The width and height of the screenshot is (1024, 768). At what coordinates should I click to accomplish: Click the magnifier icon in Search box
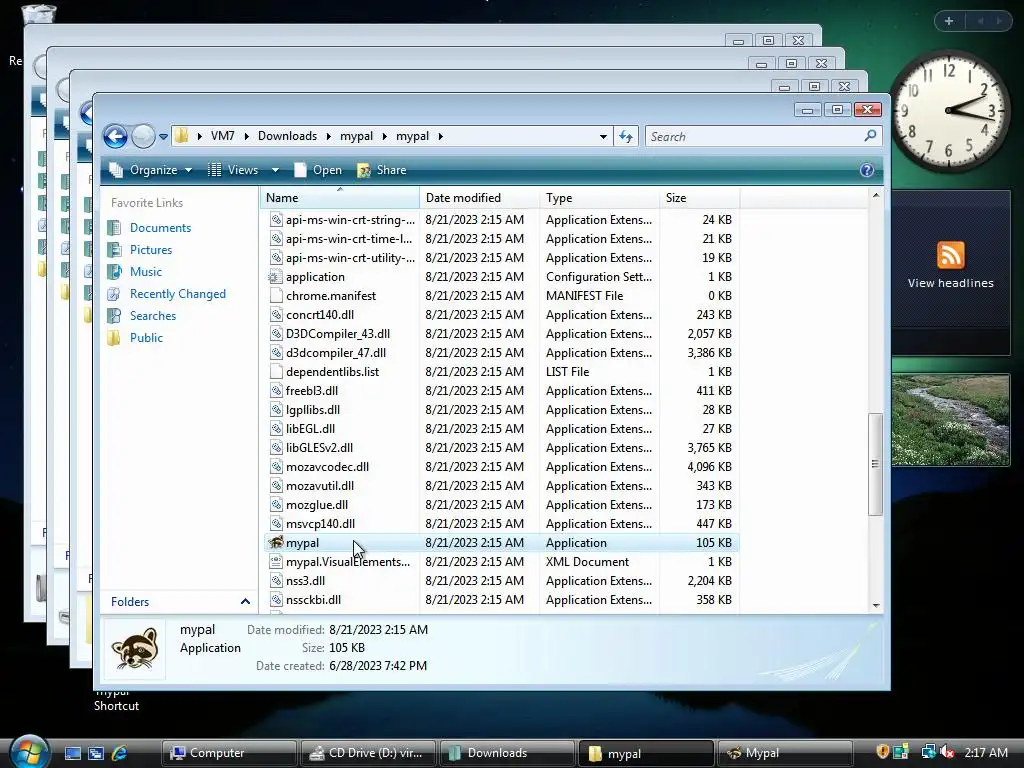[870, 136]
